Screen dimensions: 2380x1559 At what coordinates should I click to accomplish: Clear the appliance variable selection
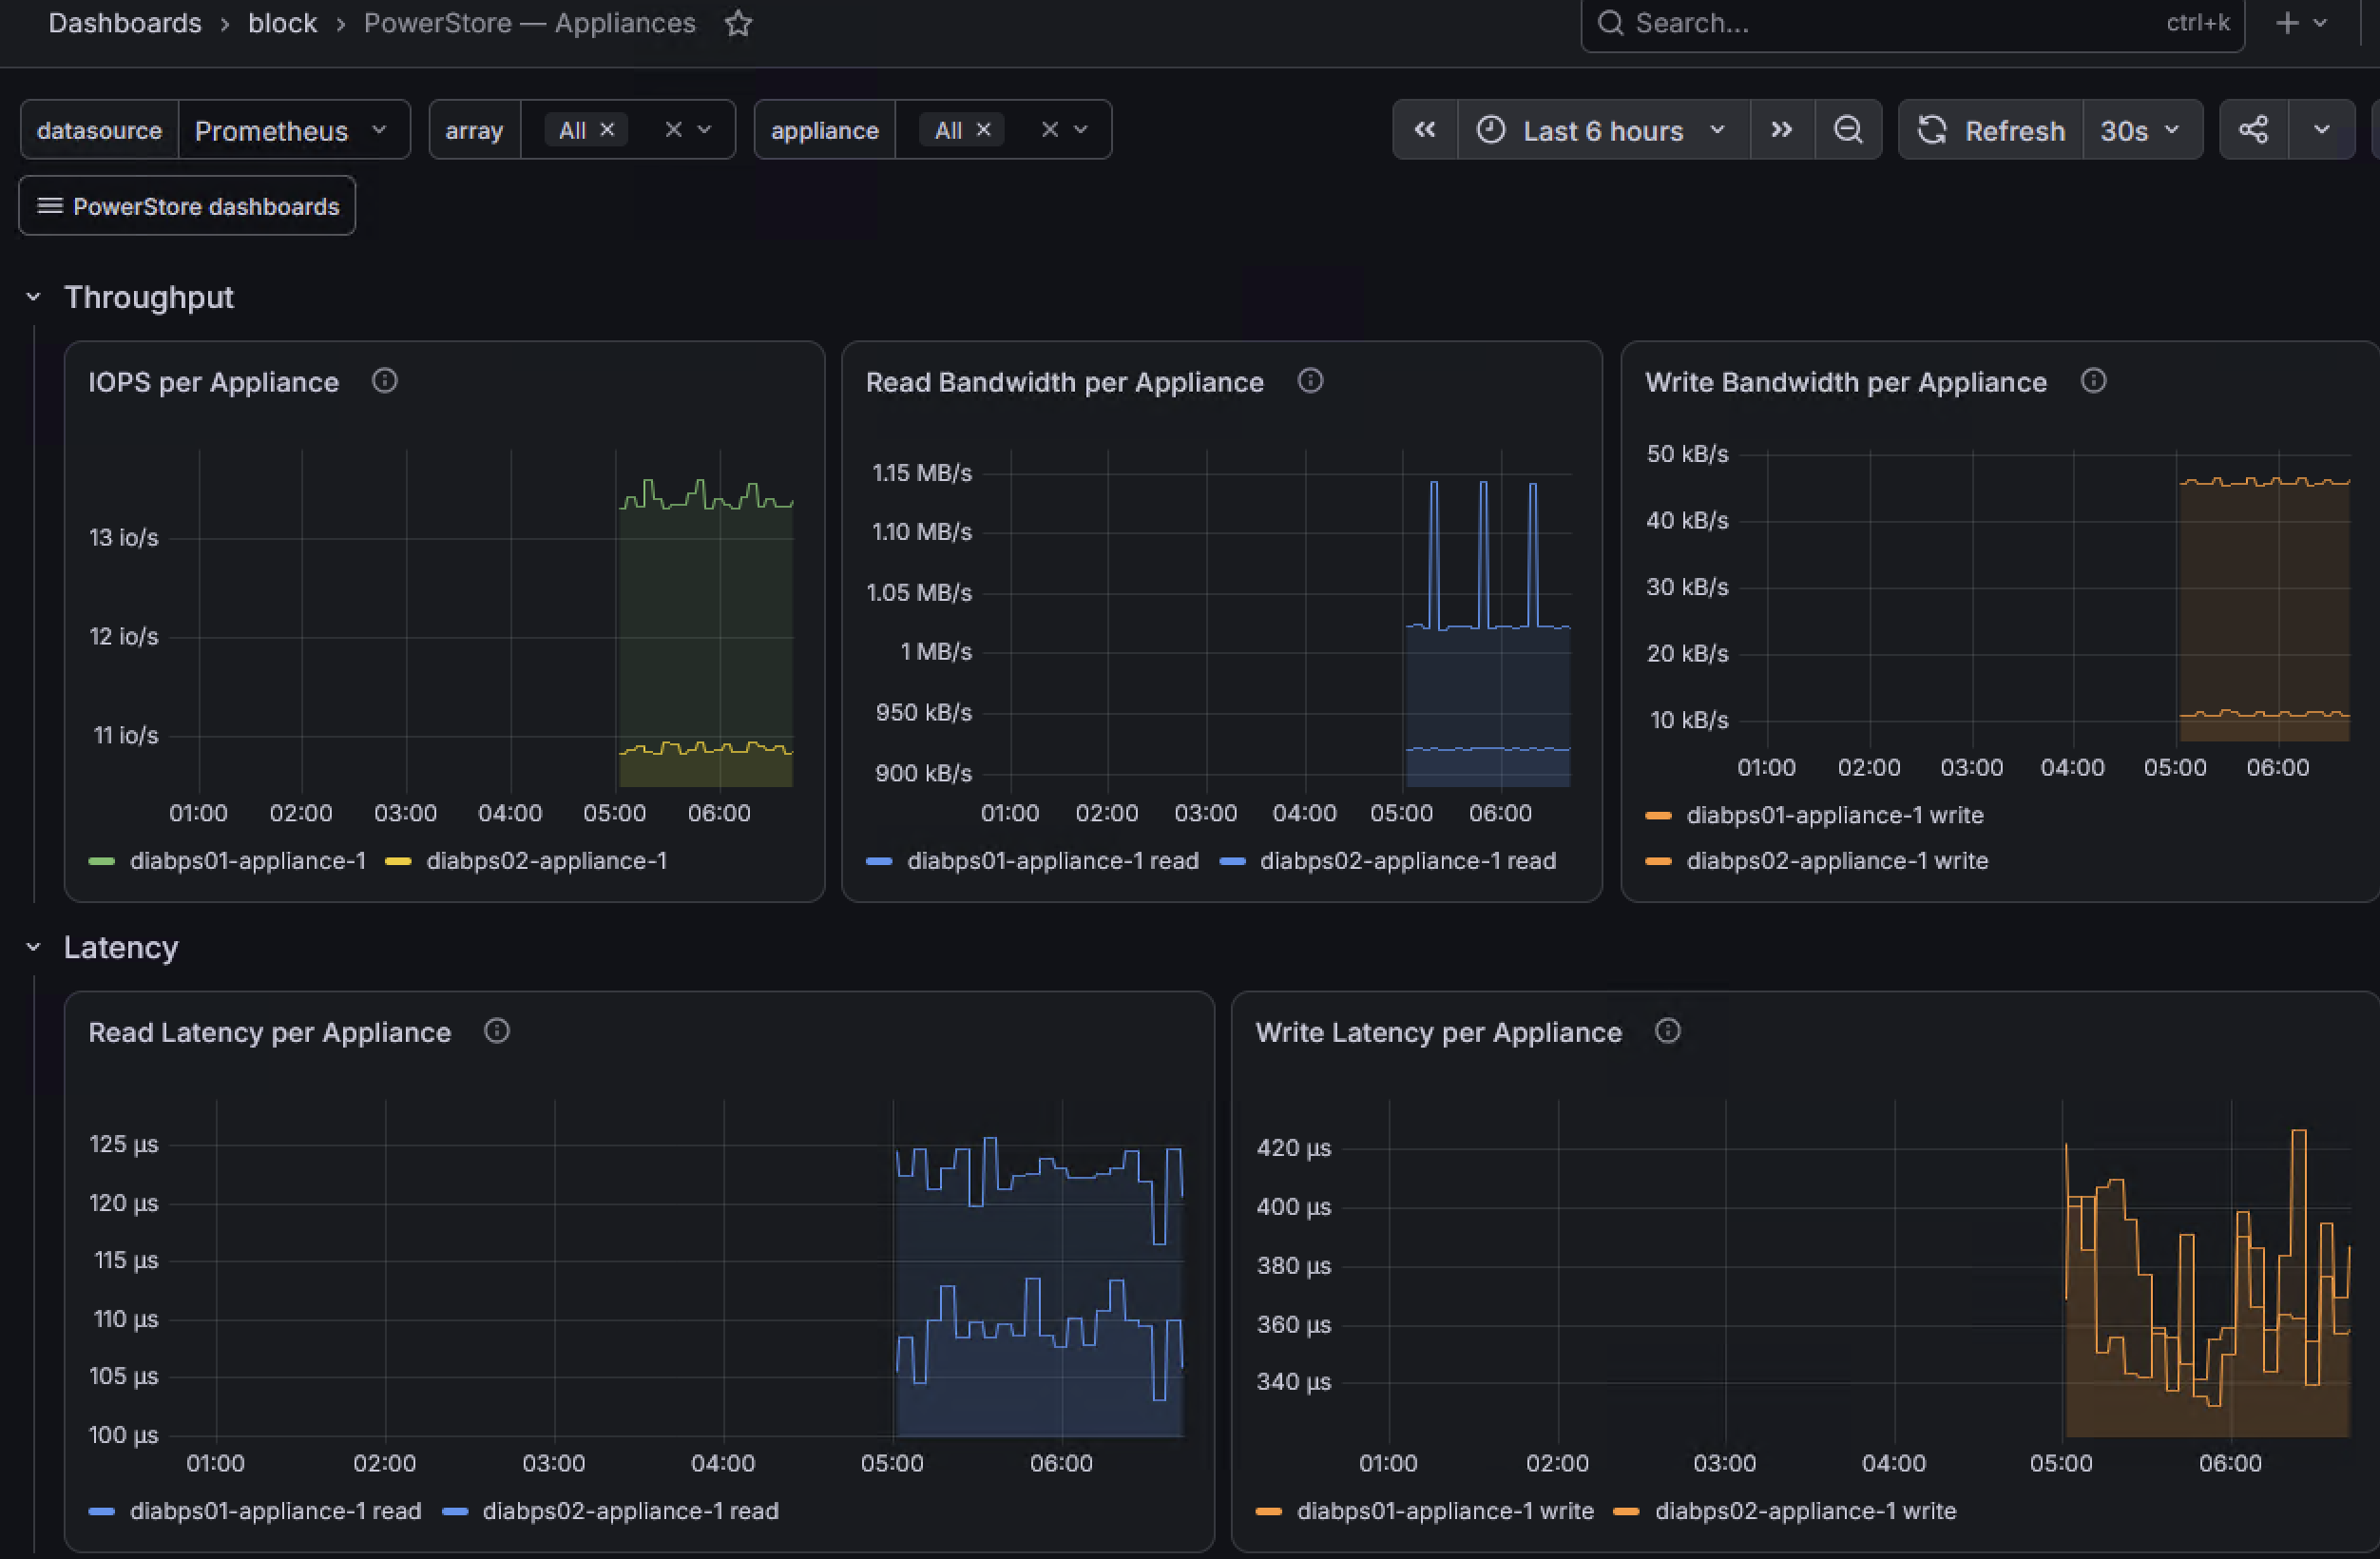(1049, 130)
